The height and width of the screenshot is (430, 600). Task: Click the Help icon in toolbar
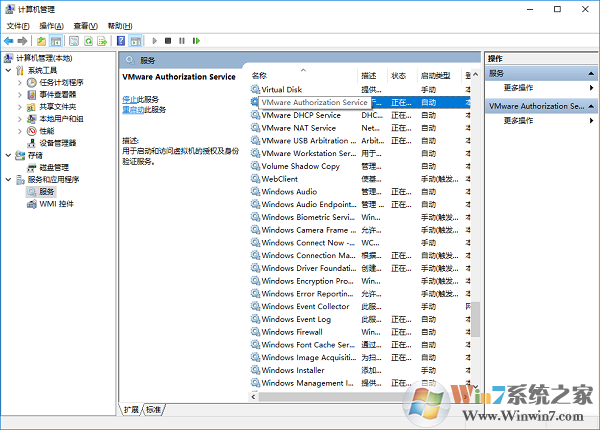coord(121,41)
